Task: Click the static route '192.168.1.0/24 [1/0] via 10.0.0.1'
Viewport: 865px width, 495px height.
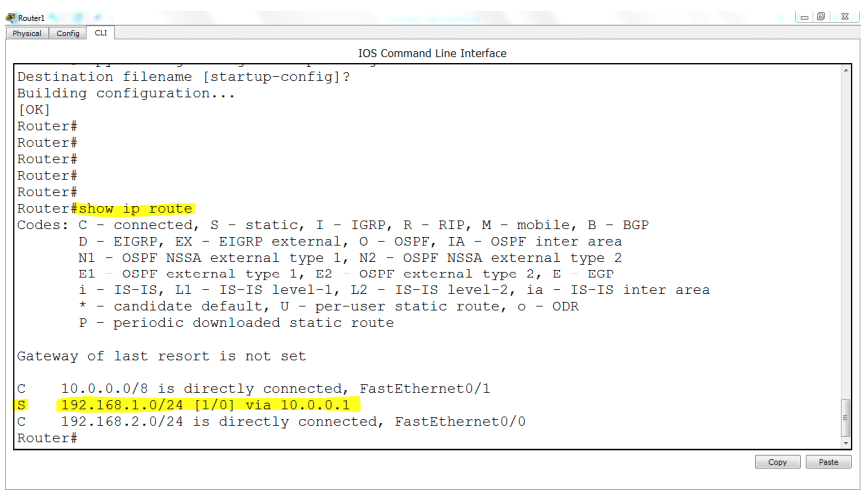Action: pyautogui.click(x=205, y=405)
